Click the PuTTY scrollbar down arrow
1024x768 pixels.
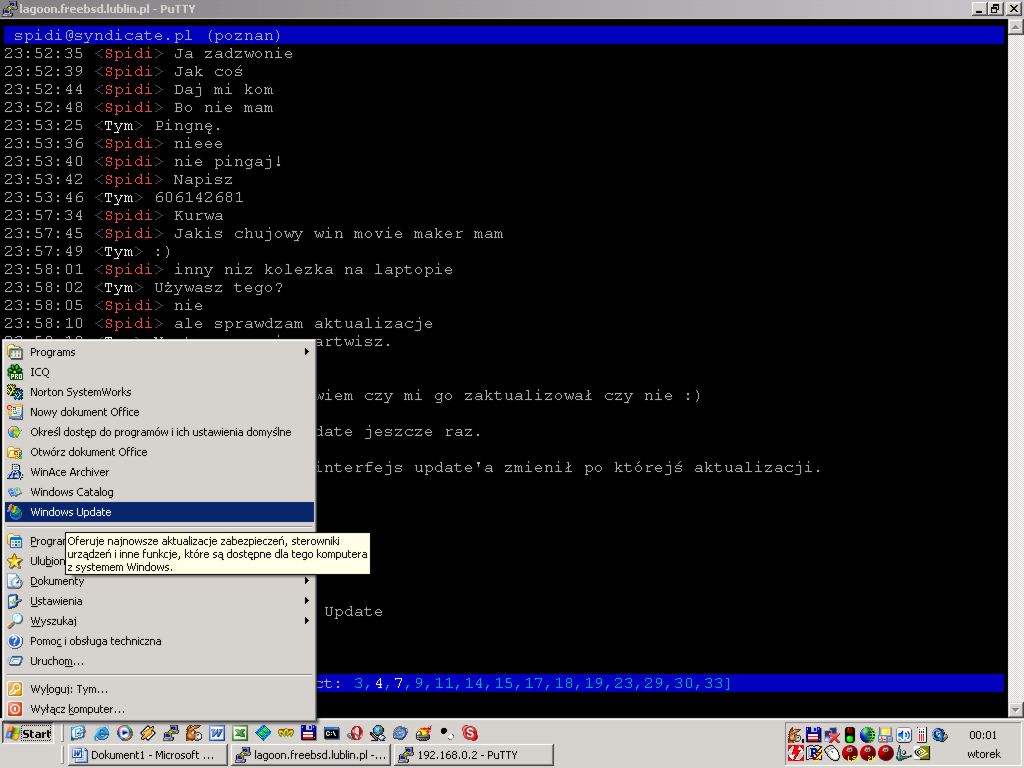click(1016, 709)
